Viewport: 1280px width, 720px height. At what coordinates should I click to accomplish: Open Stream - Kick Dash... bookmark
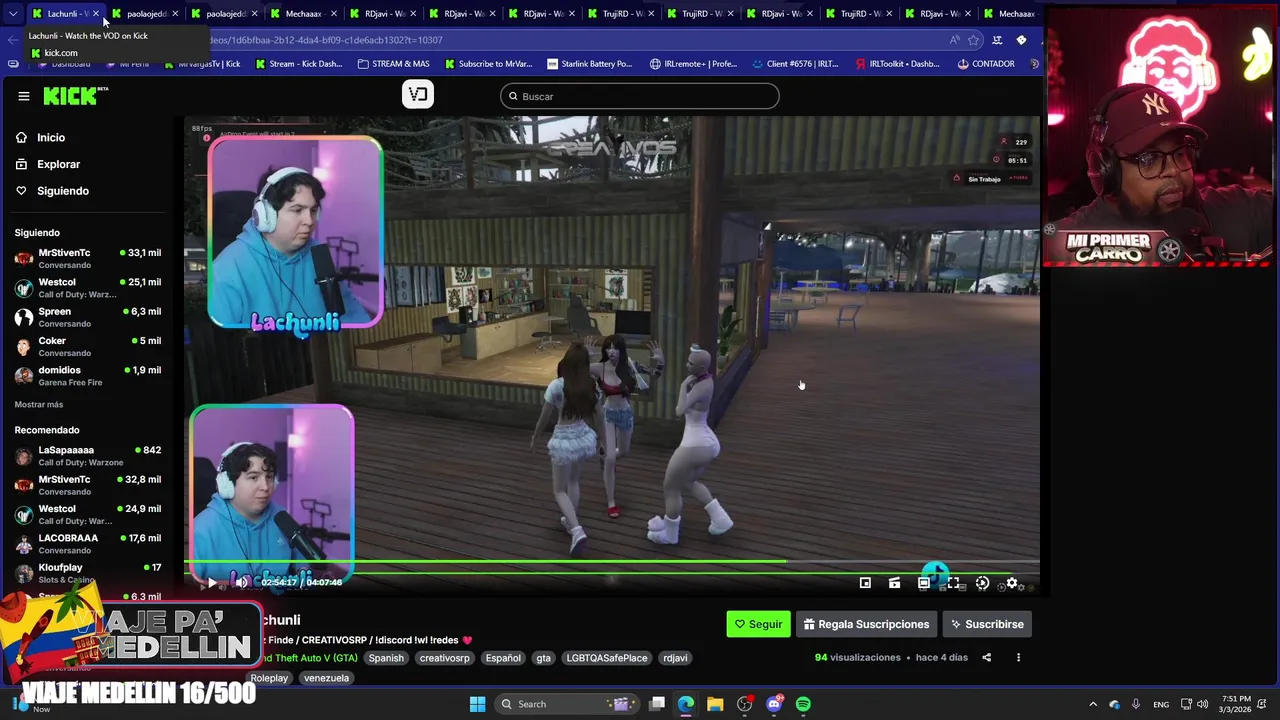[x=298, y=64]
